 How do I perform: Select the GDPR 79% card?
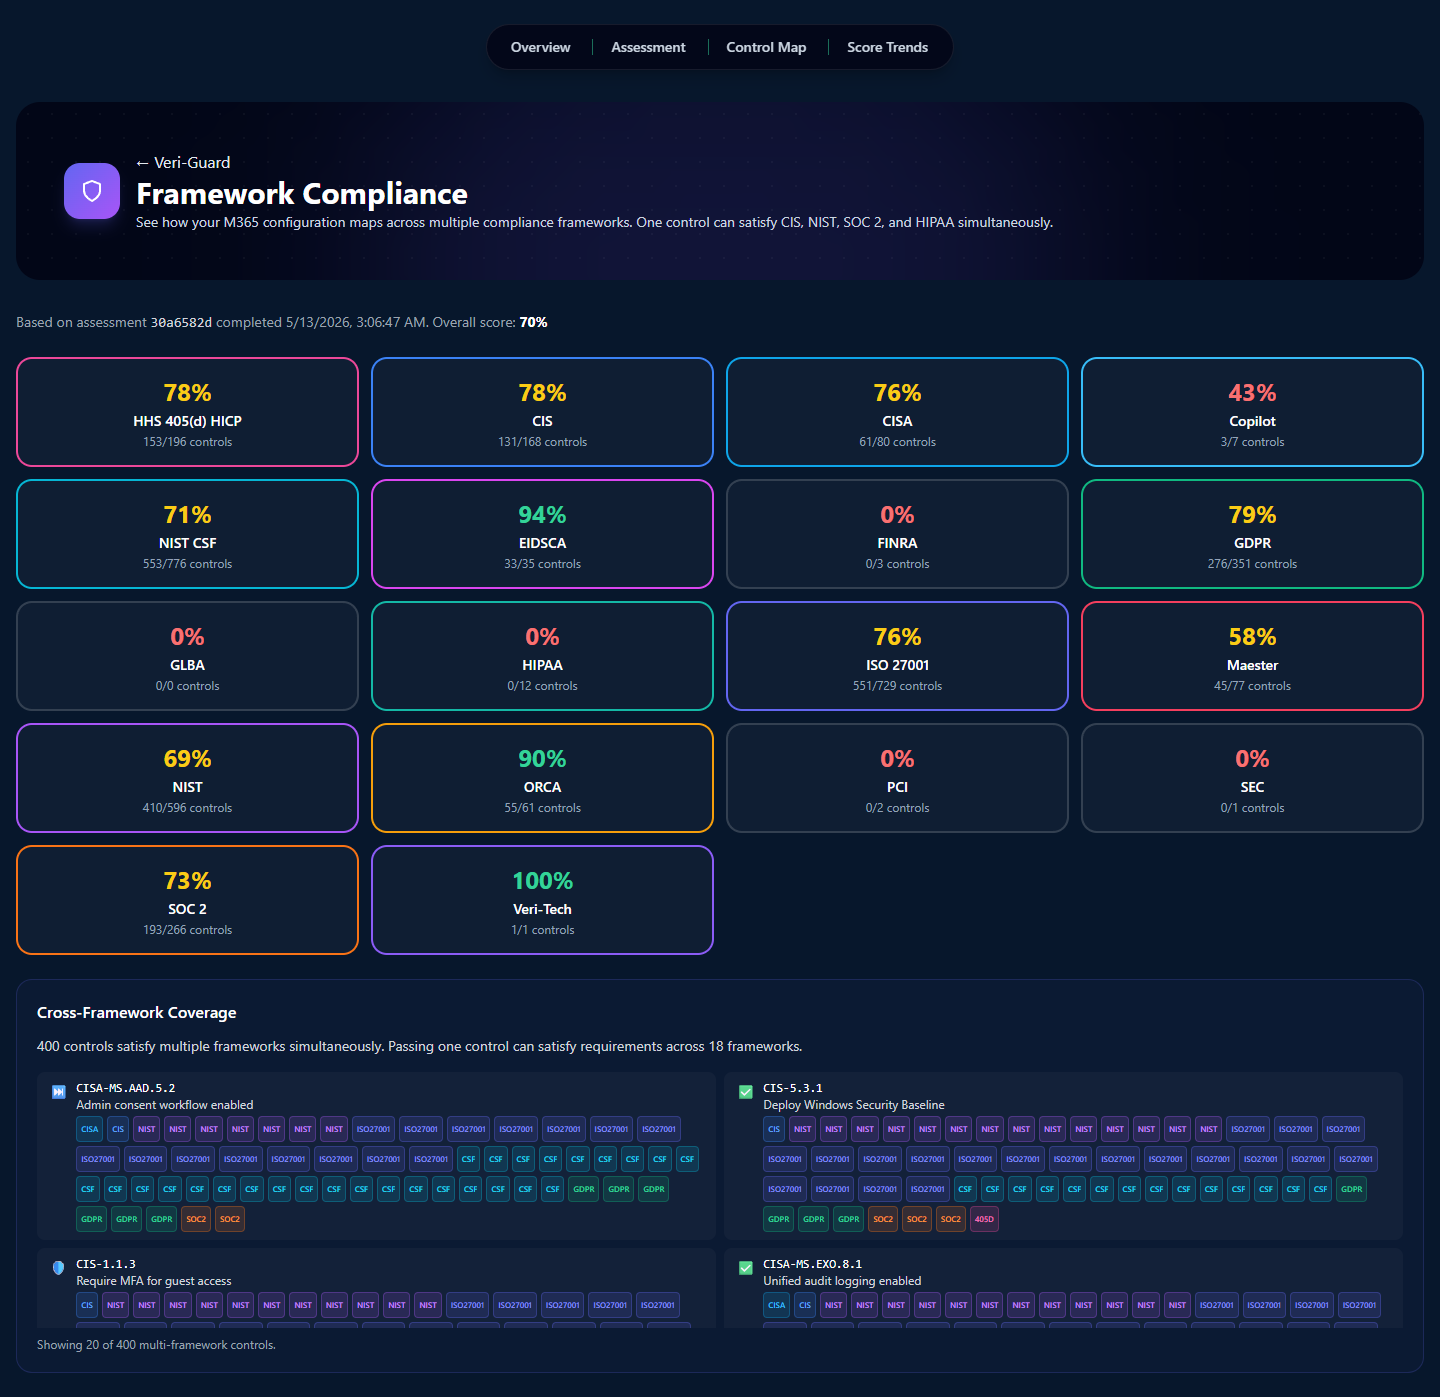tap(1252, 534)
